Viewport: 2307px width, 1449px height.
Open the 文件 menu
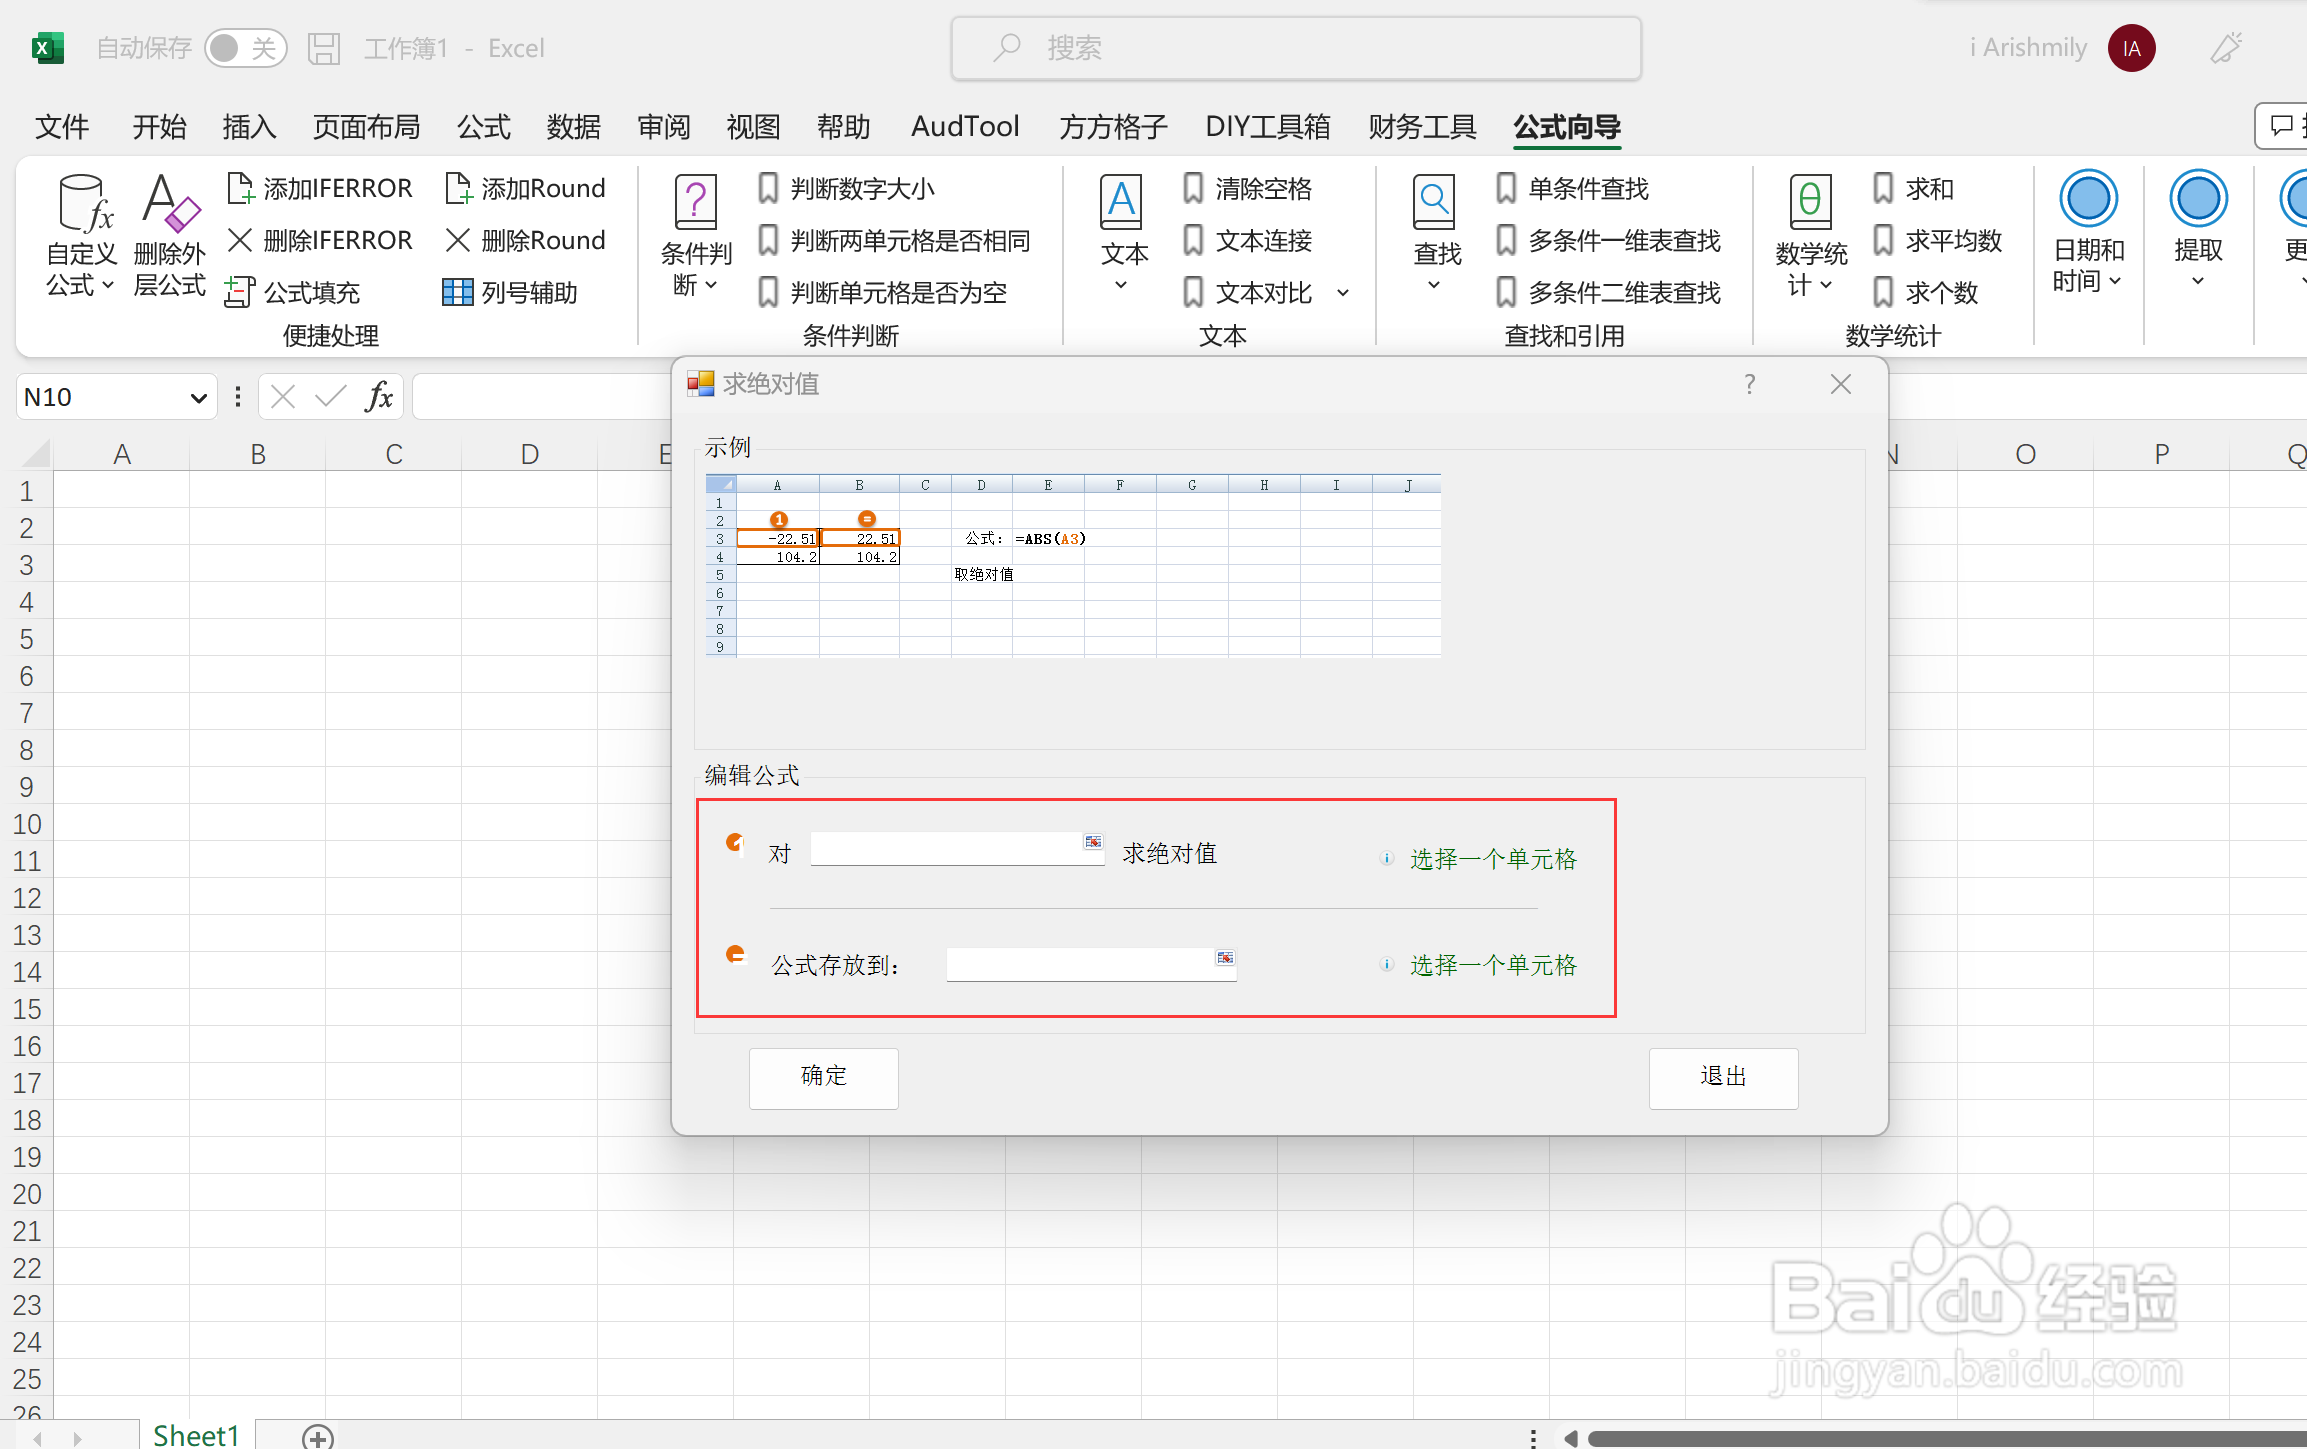(x=62, y=127)
